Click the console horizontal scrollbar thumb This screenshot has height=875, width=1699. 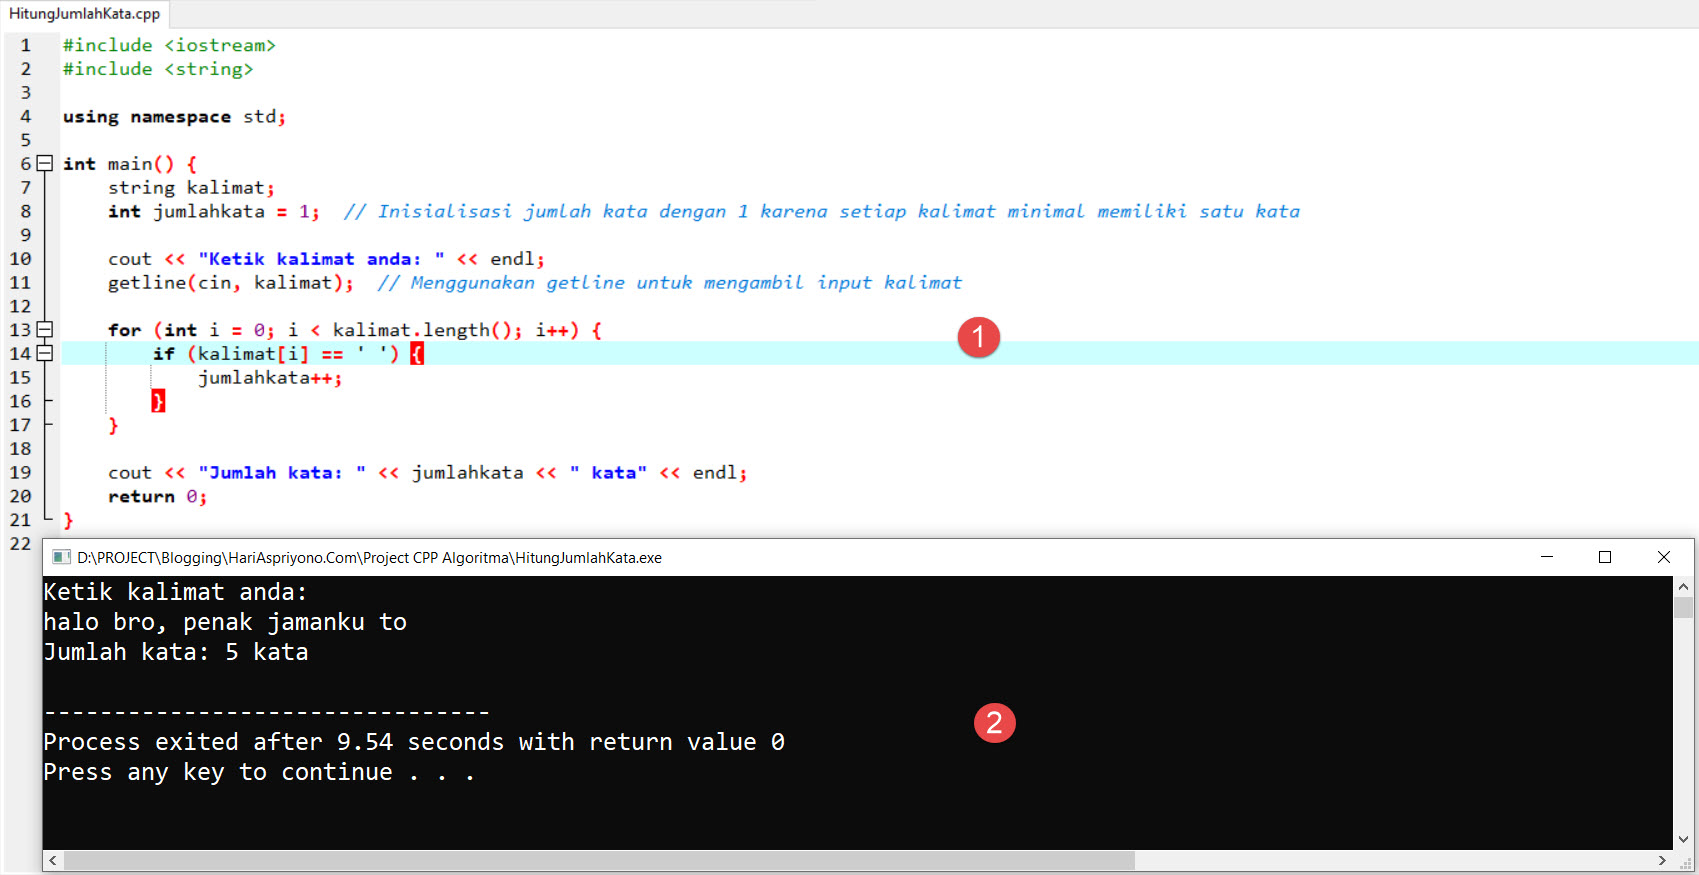(x=600, y=860)
